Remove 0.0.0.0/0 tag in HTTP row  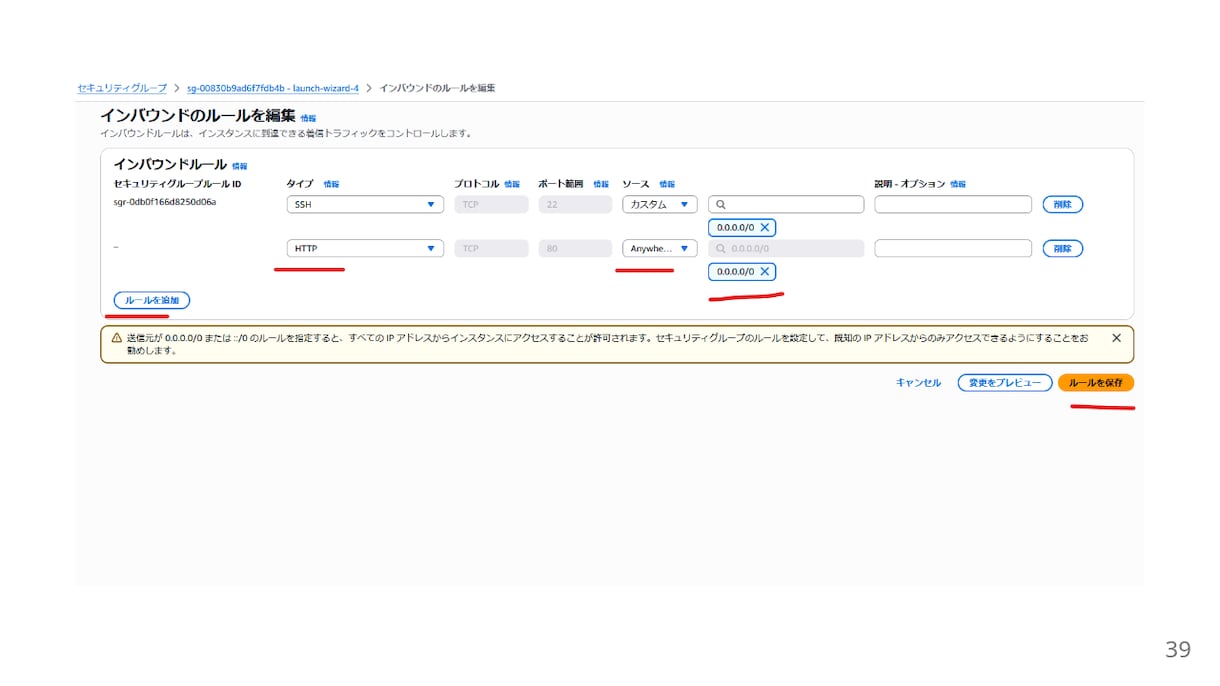765,272
